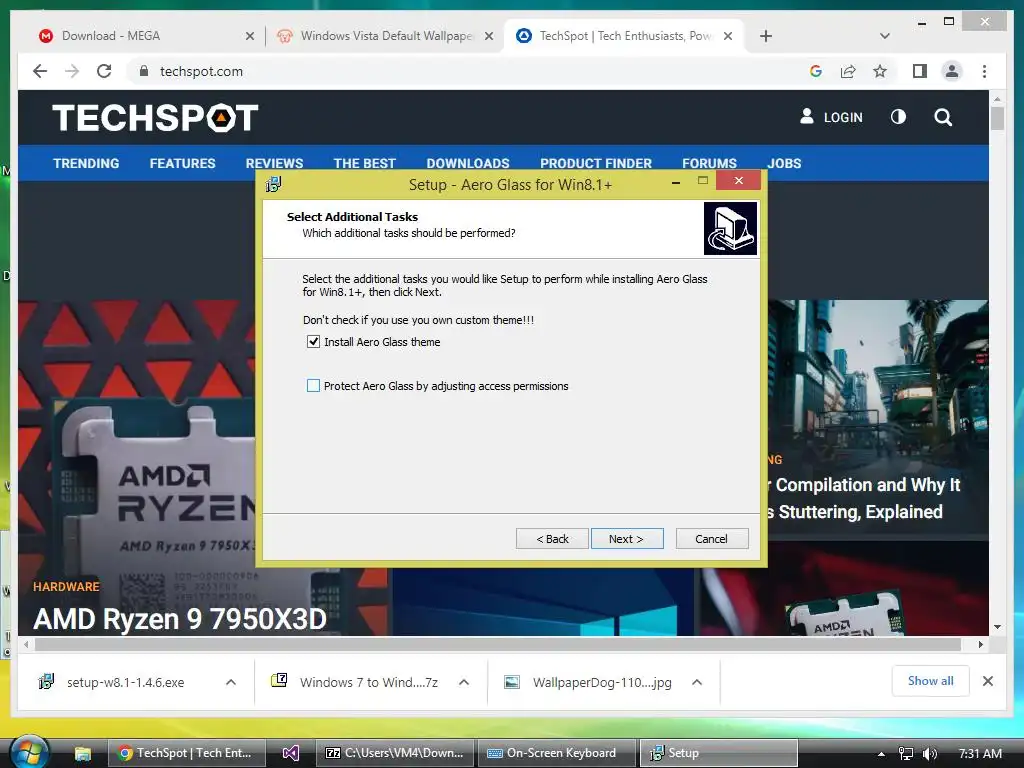Click the HARDWARE category label
Image resolution: width=1024 pixels, height=768 pixels.
coord(67,586)
